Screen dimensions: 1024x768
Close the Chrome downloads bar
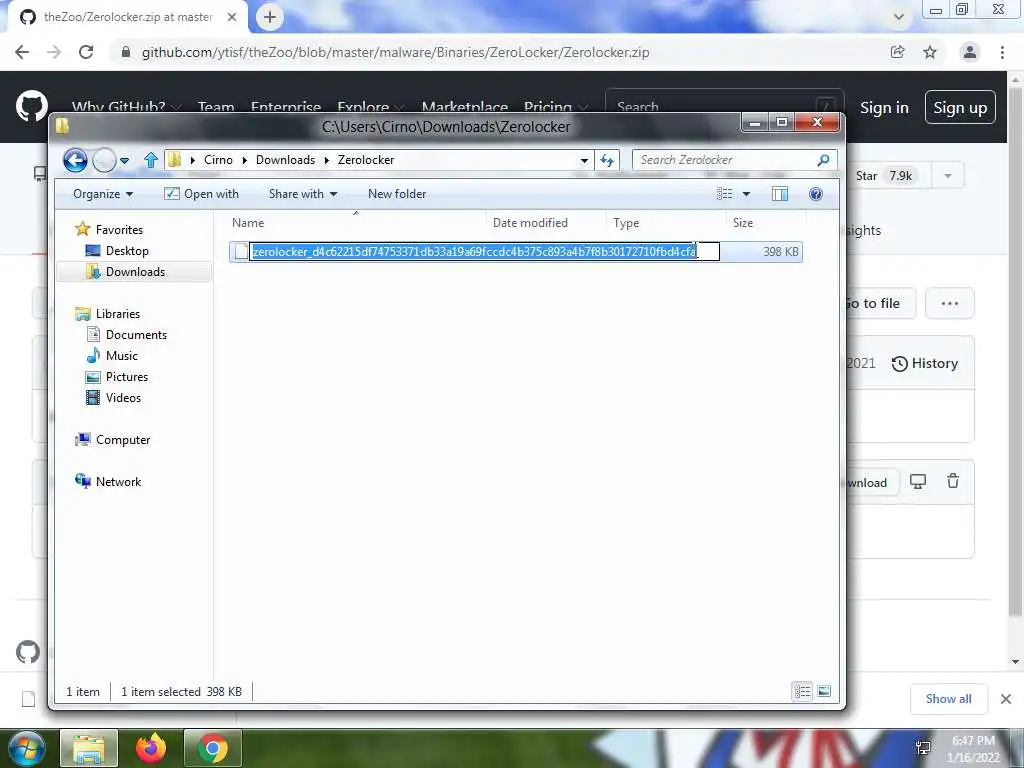tap(1006, 699)
